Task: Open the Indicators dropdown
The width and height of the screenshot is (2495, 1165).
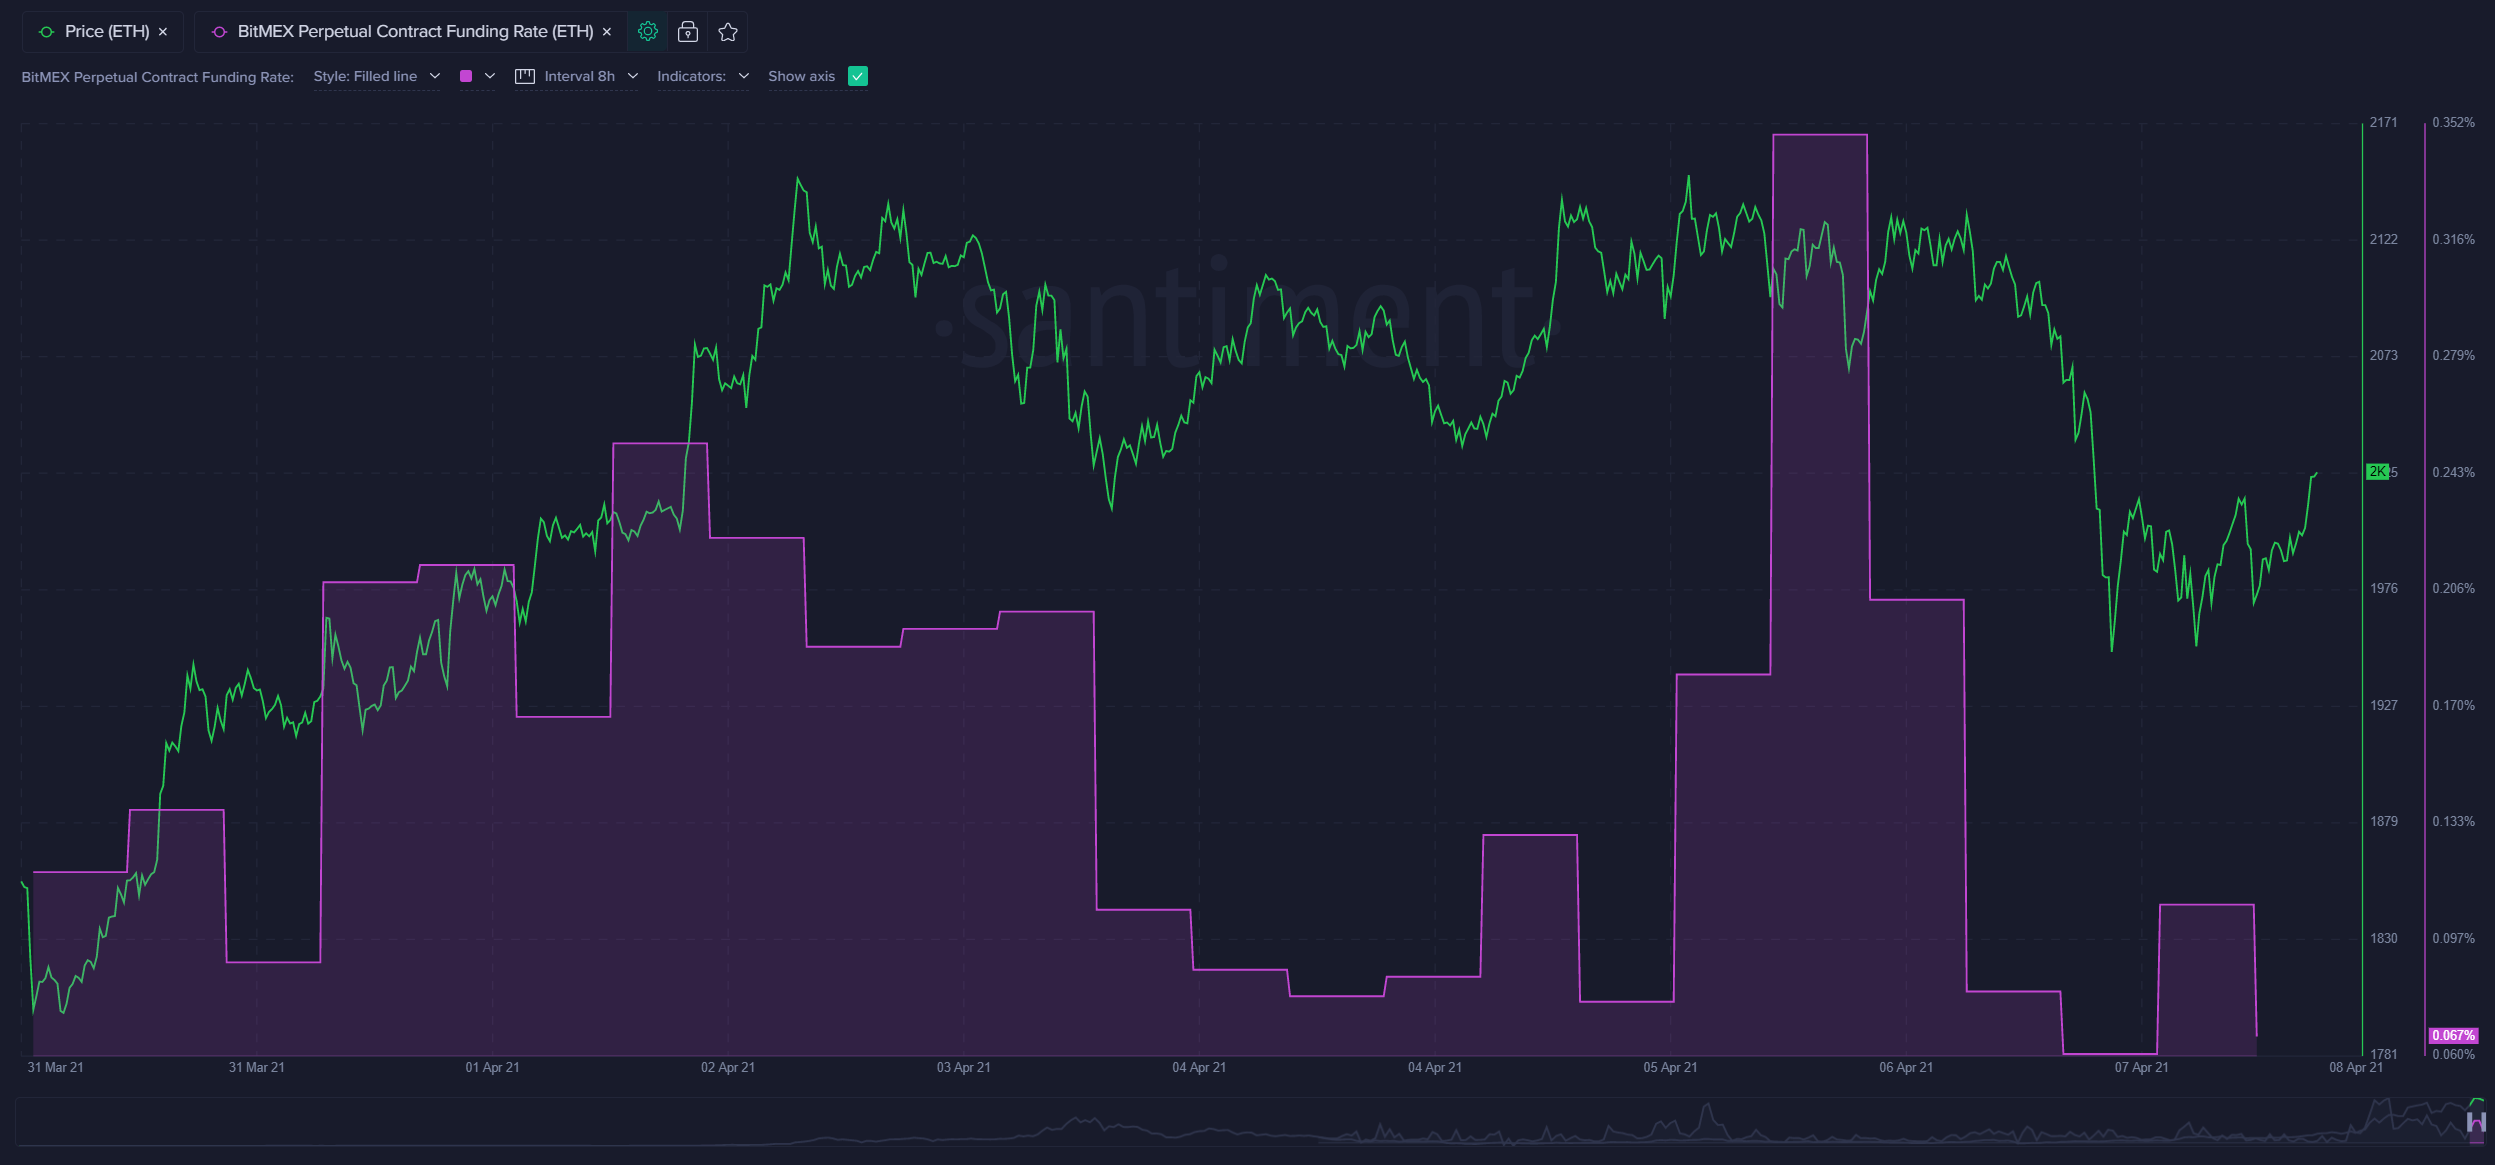Action: tap(702, 76)
